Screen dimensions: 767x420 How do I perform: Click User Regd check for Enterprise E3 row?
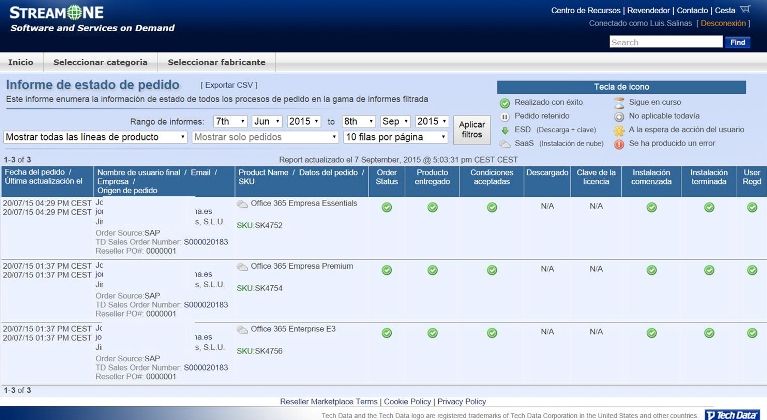coord(752,333)
